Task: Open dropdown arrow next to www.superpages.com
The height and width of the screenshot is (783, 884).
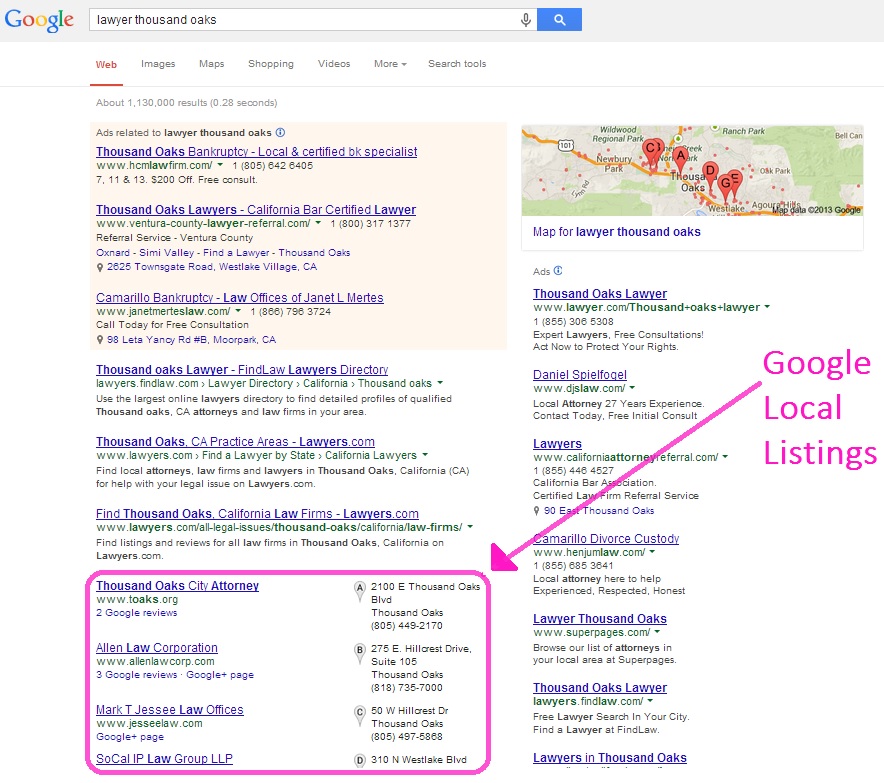Action: [x=657, y=632]
